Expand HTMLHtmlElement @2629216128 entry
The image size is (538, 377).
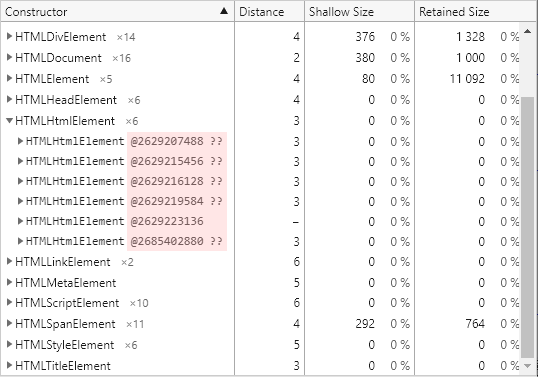(x=20, y=180)
